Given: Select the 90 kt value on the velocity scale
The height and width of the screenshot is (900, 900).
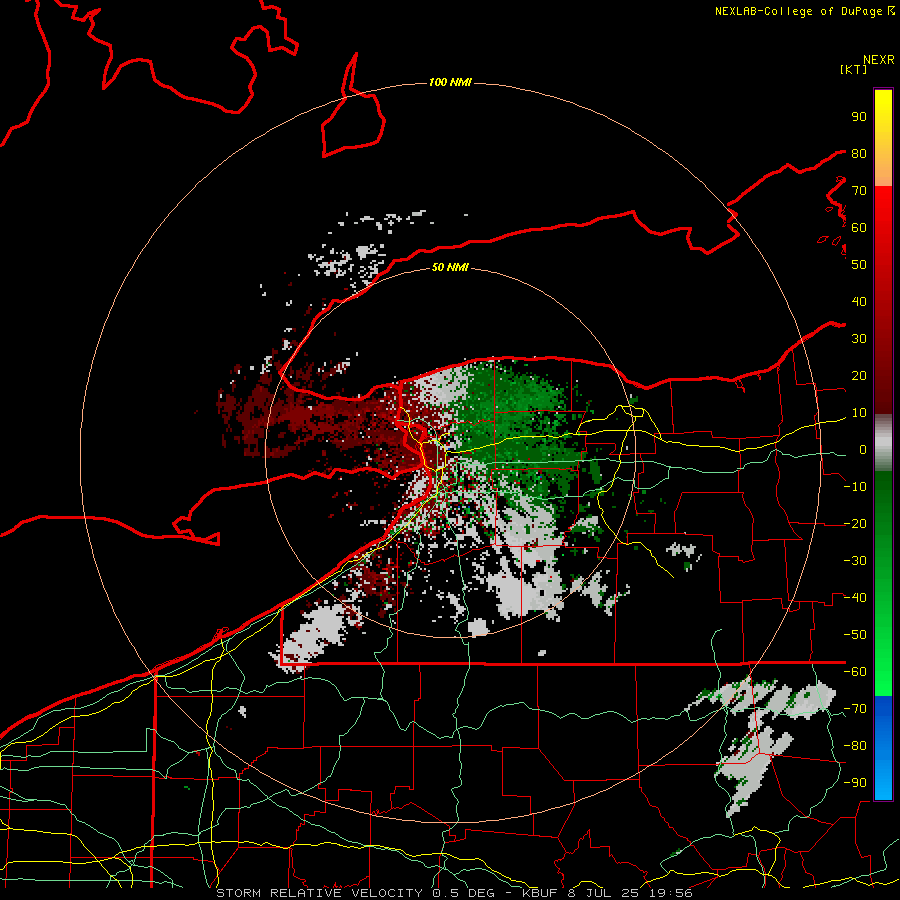Looking at the screenshot, I should 859,117.
